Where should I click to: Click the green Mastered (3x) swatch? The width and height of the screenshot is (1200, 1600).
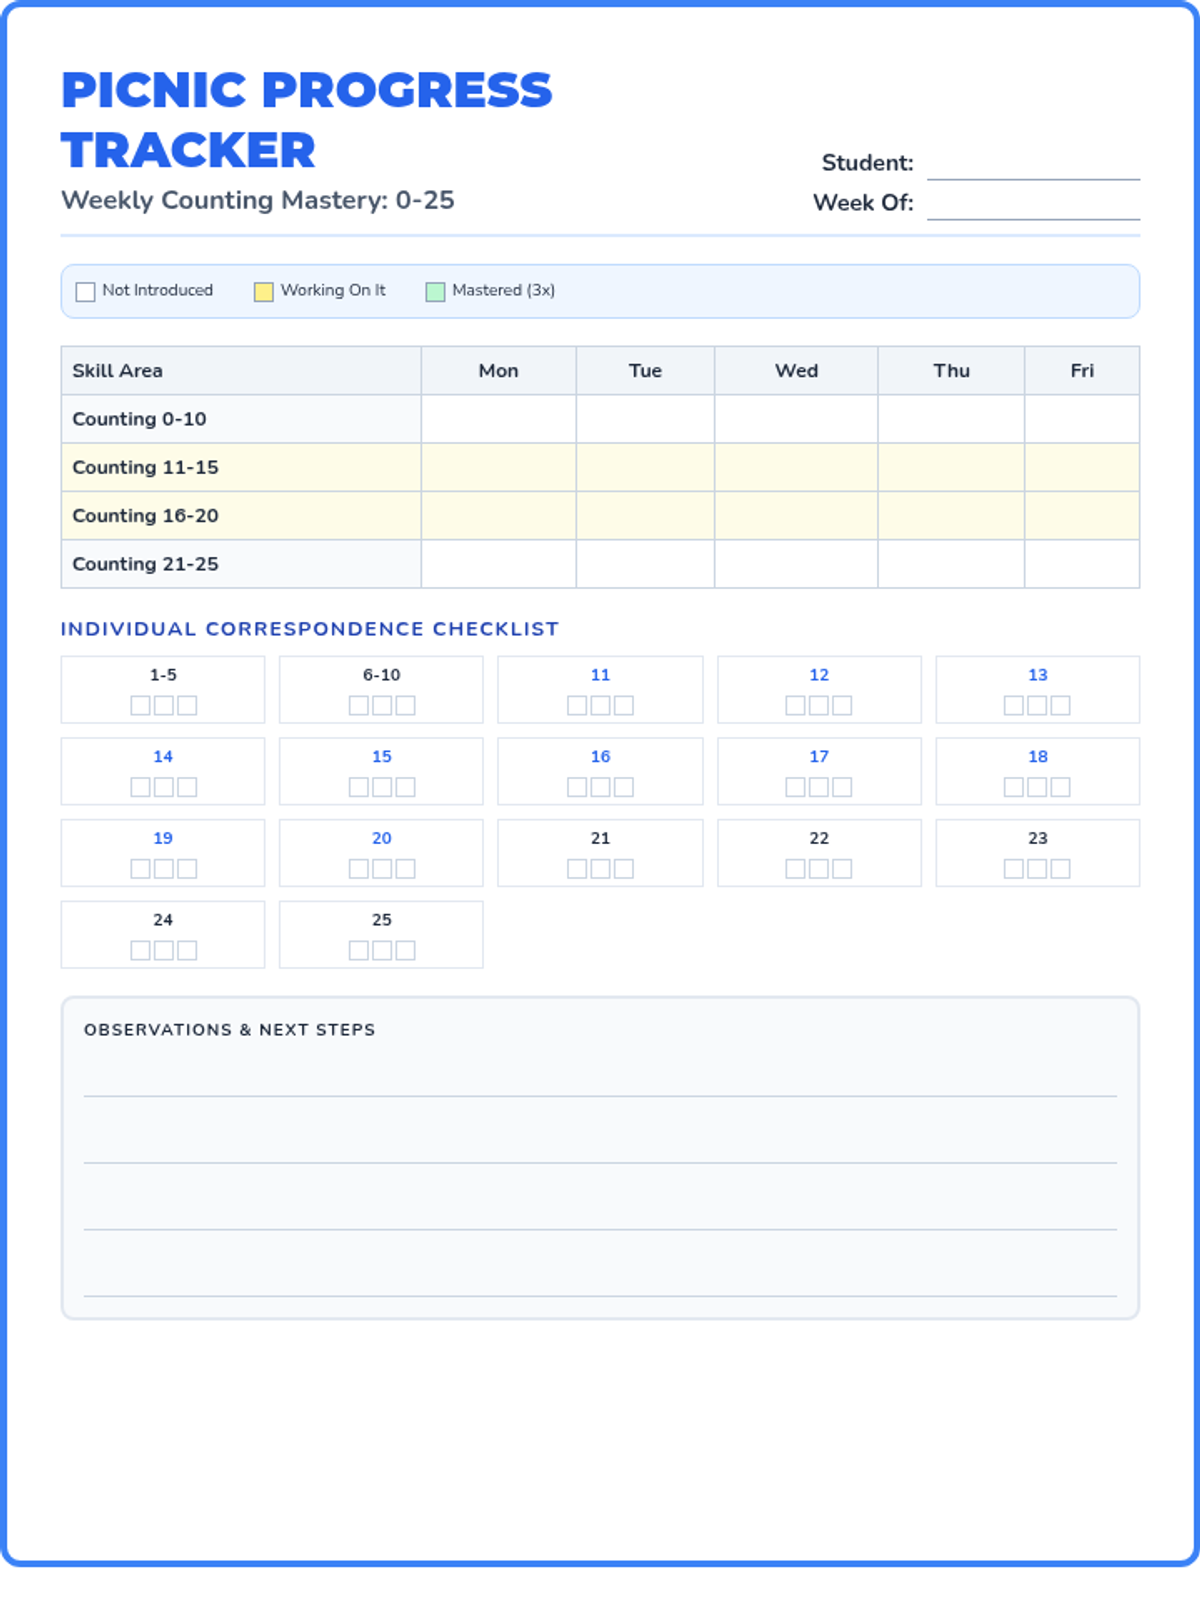[435, 292]
